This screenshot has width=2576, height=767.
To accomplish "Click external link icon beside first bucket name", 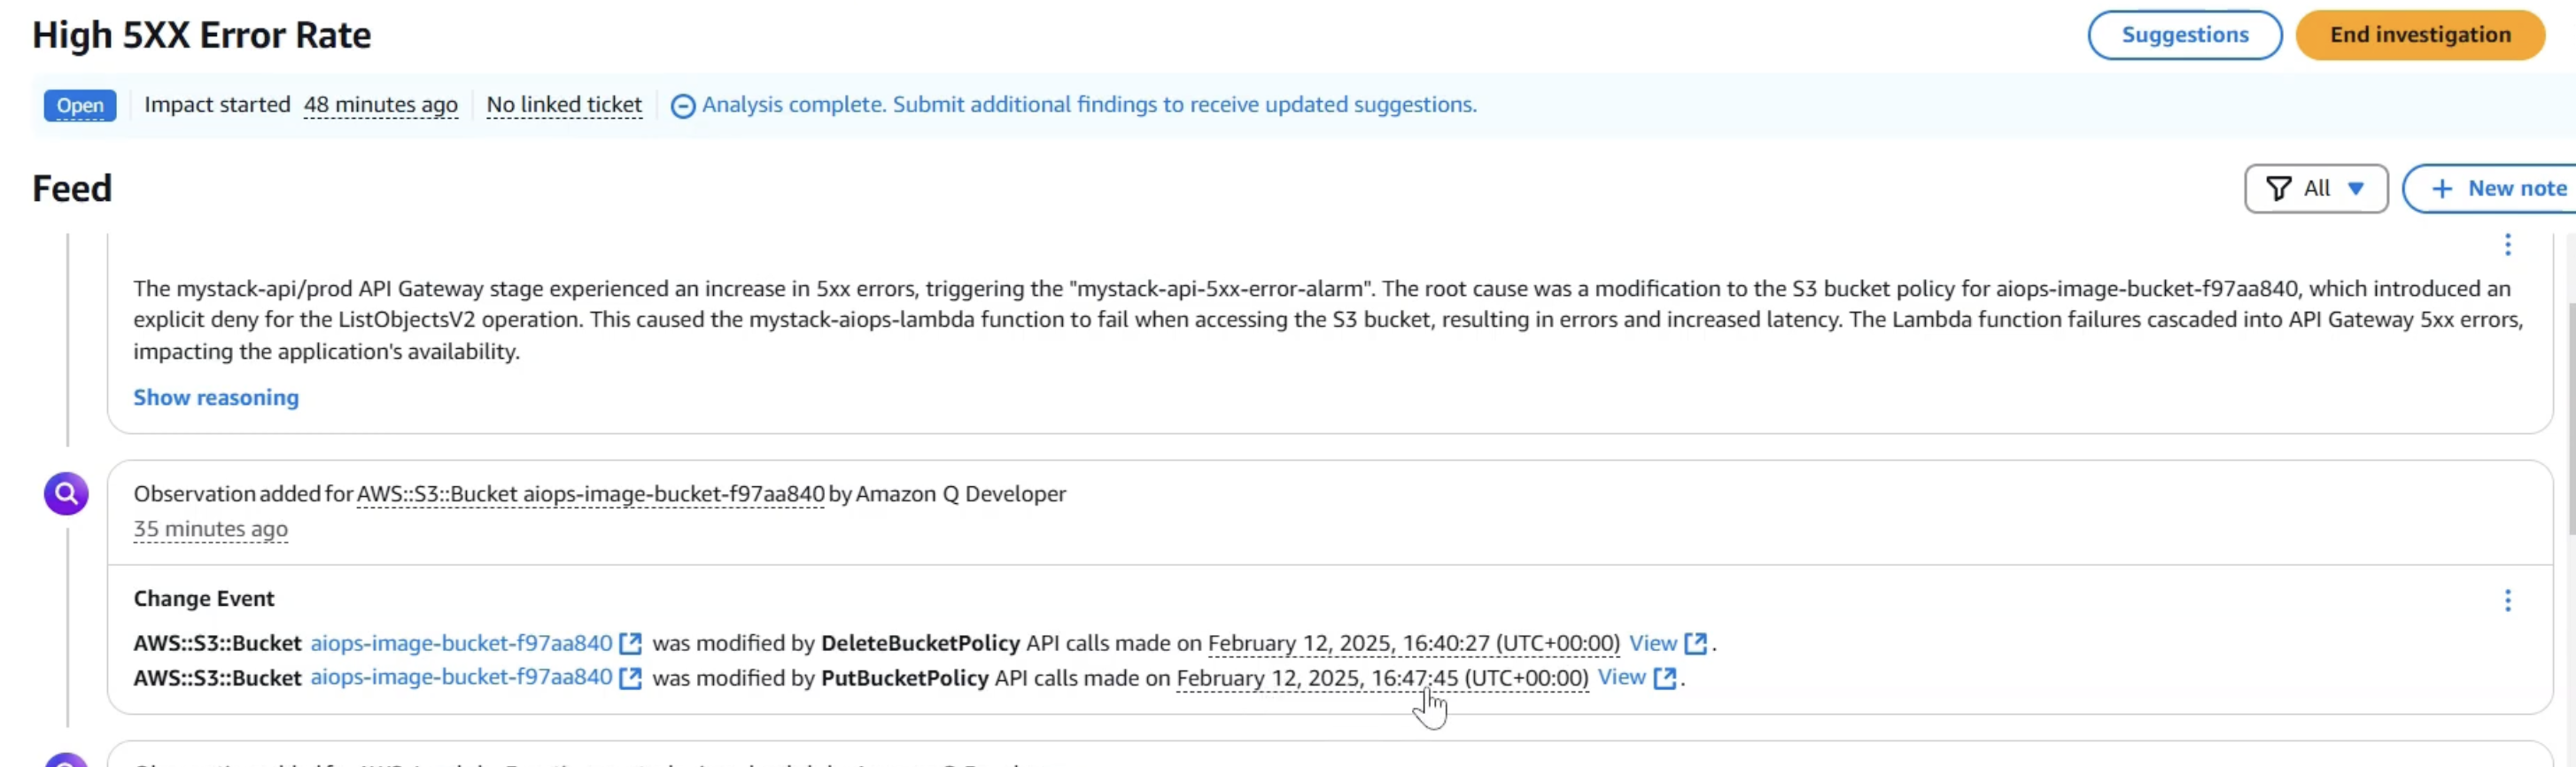I will coord(630,643).
